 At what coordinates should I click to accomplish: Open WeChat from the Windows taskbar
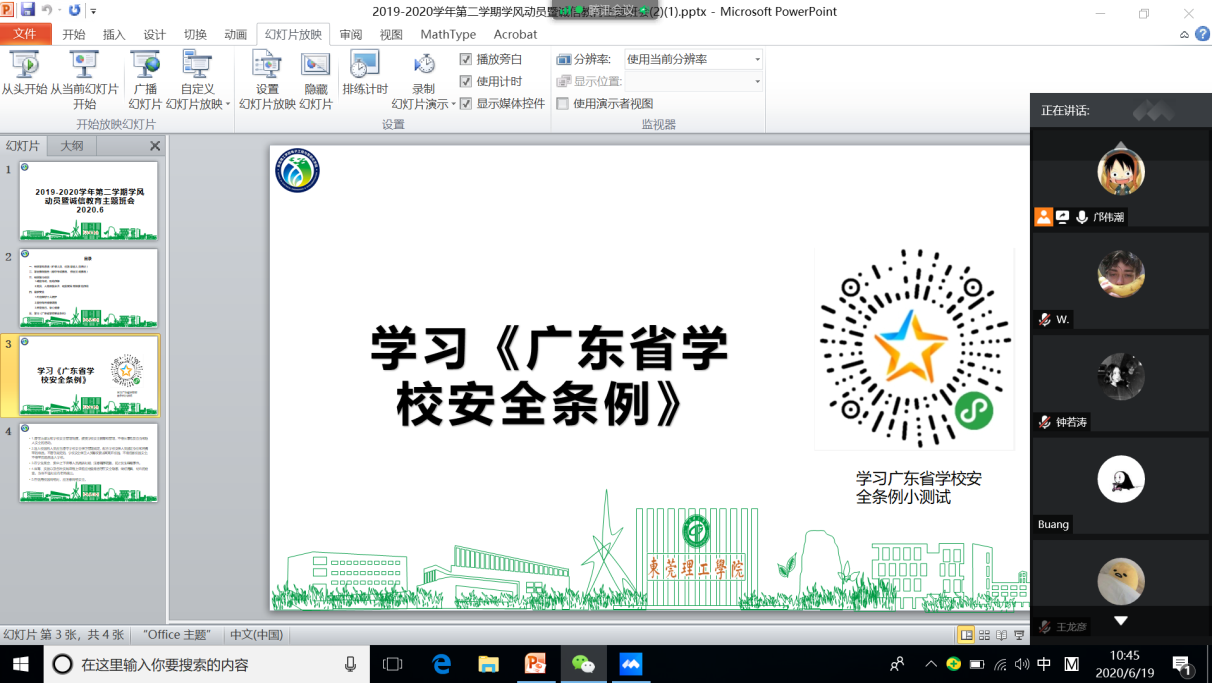coord(583,664)
